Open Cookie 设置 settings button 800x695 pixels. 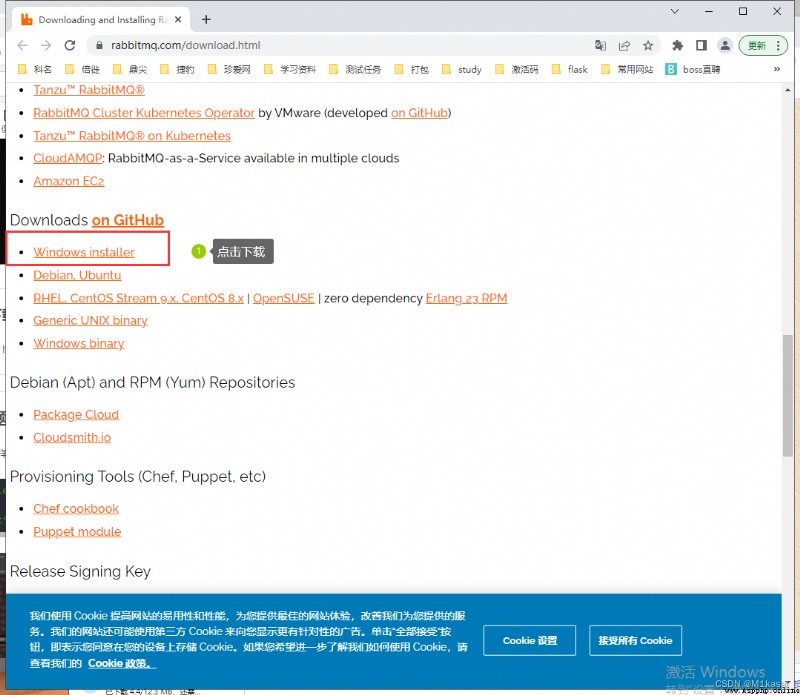(530, 640)
